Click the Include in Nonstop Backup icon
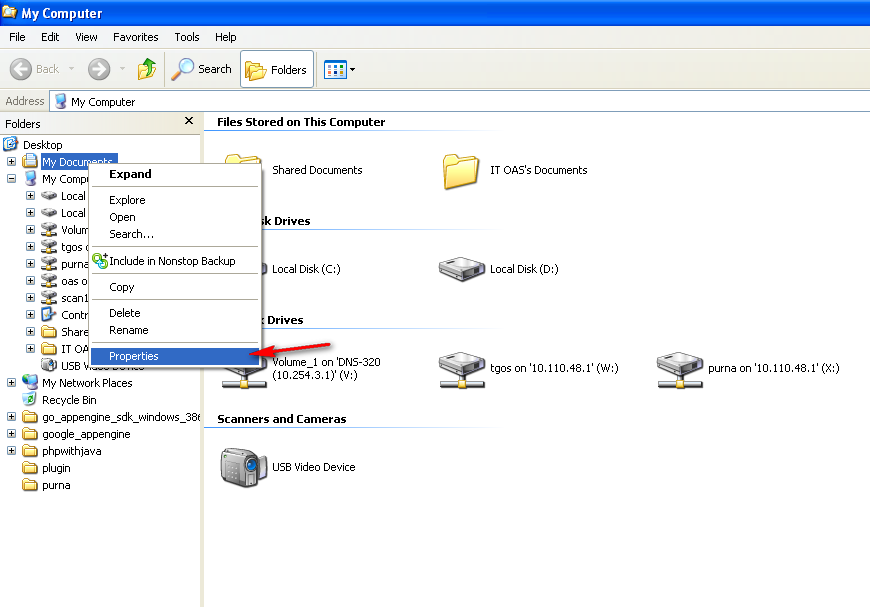The width and height of the screenshot is (870, 607). (100, 261)
